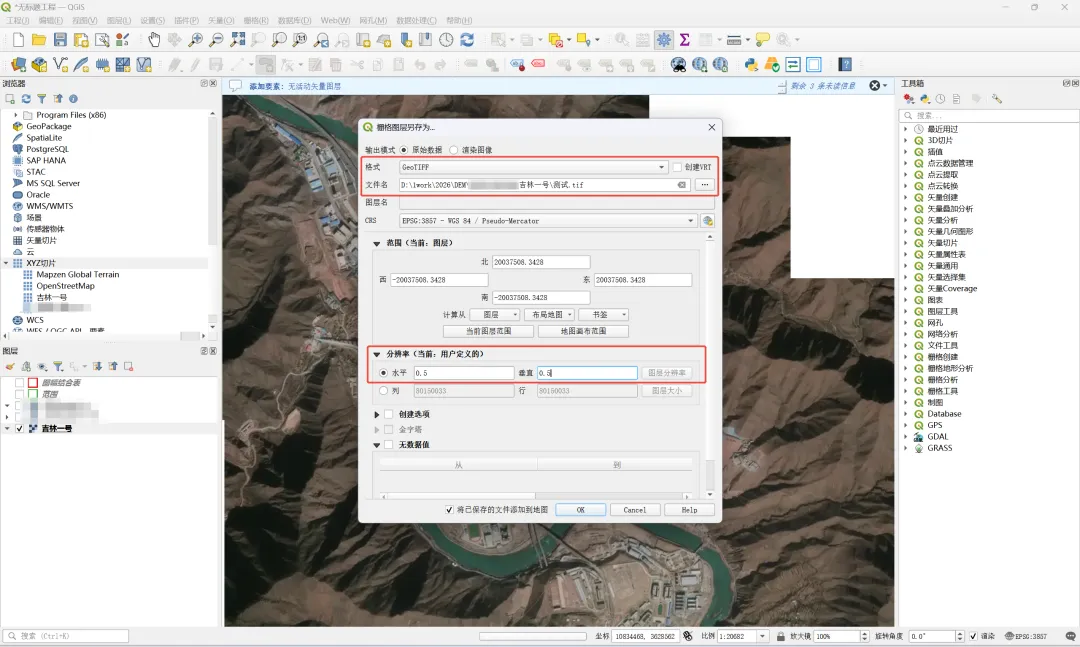Click Remove Layer icon in Layers panel

pyautogui.click(x=128, y=367)
